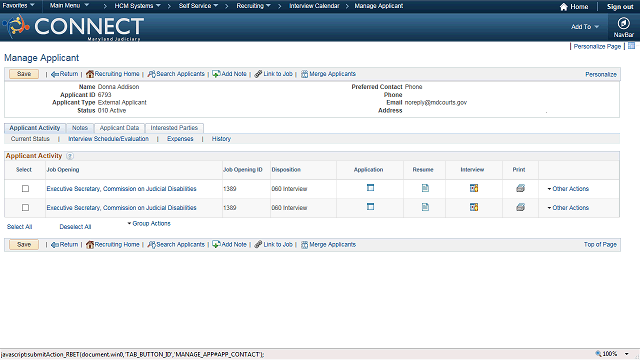
Task: Open Application icon in first applicant row
Action: pos(370,188)
